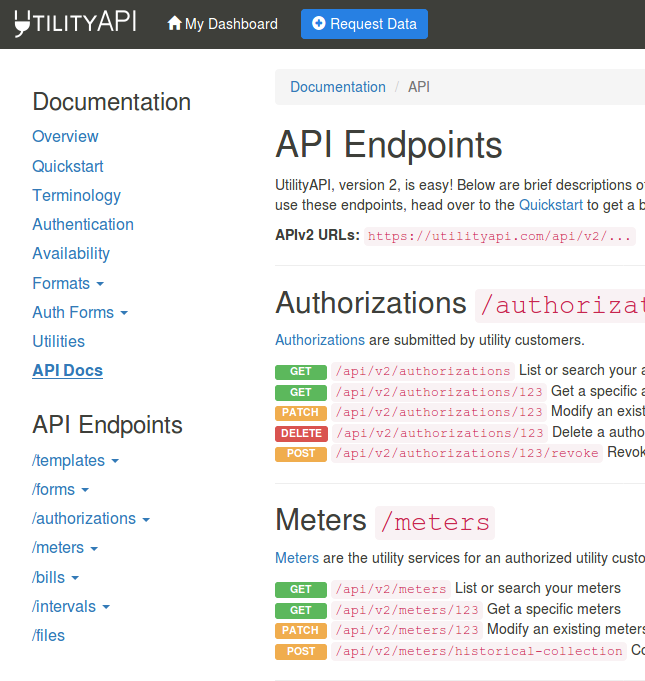Viewport: 645px width, 681px height.
Task: Expand the /intervals endpoint menu
Action: tap(71, 607)
